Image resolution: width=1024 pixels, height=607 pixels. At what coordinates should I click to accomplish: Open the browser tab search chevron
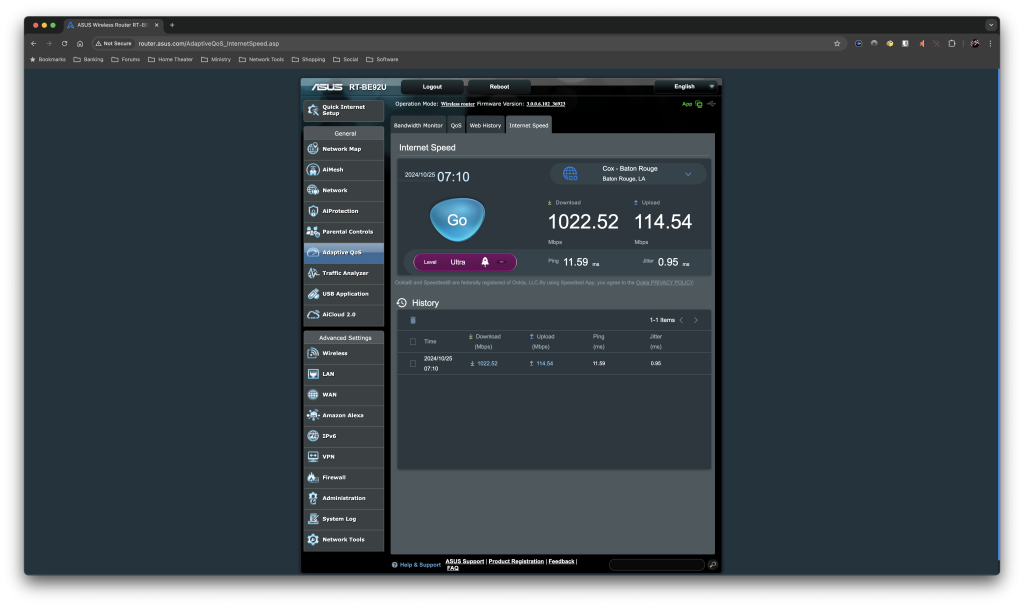[x=991, y=25]
